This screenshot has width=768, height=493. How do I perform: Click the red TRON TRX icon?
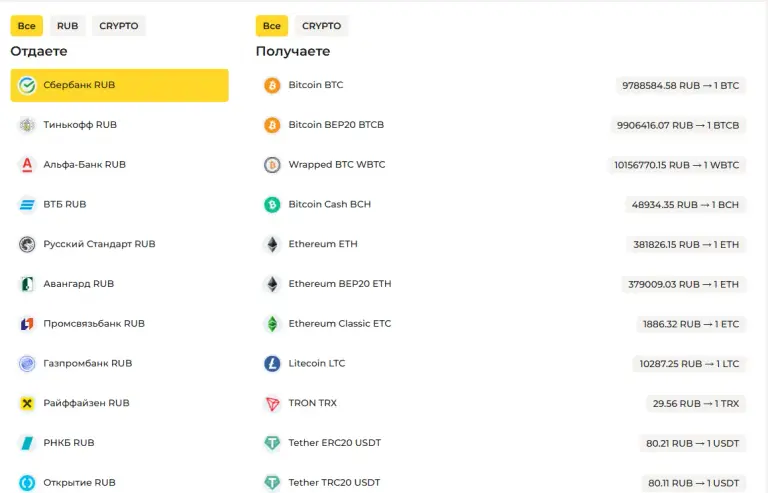[272, 403]
